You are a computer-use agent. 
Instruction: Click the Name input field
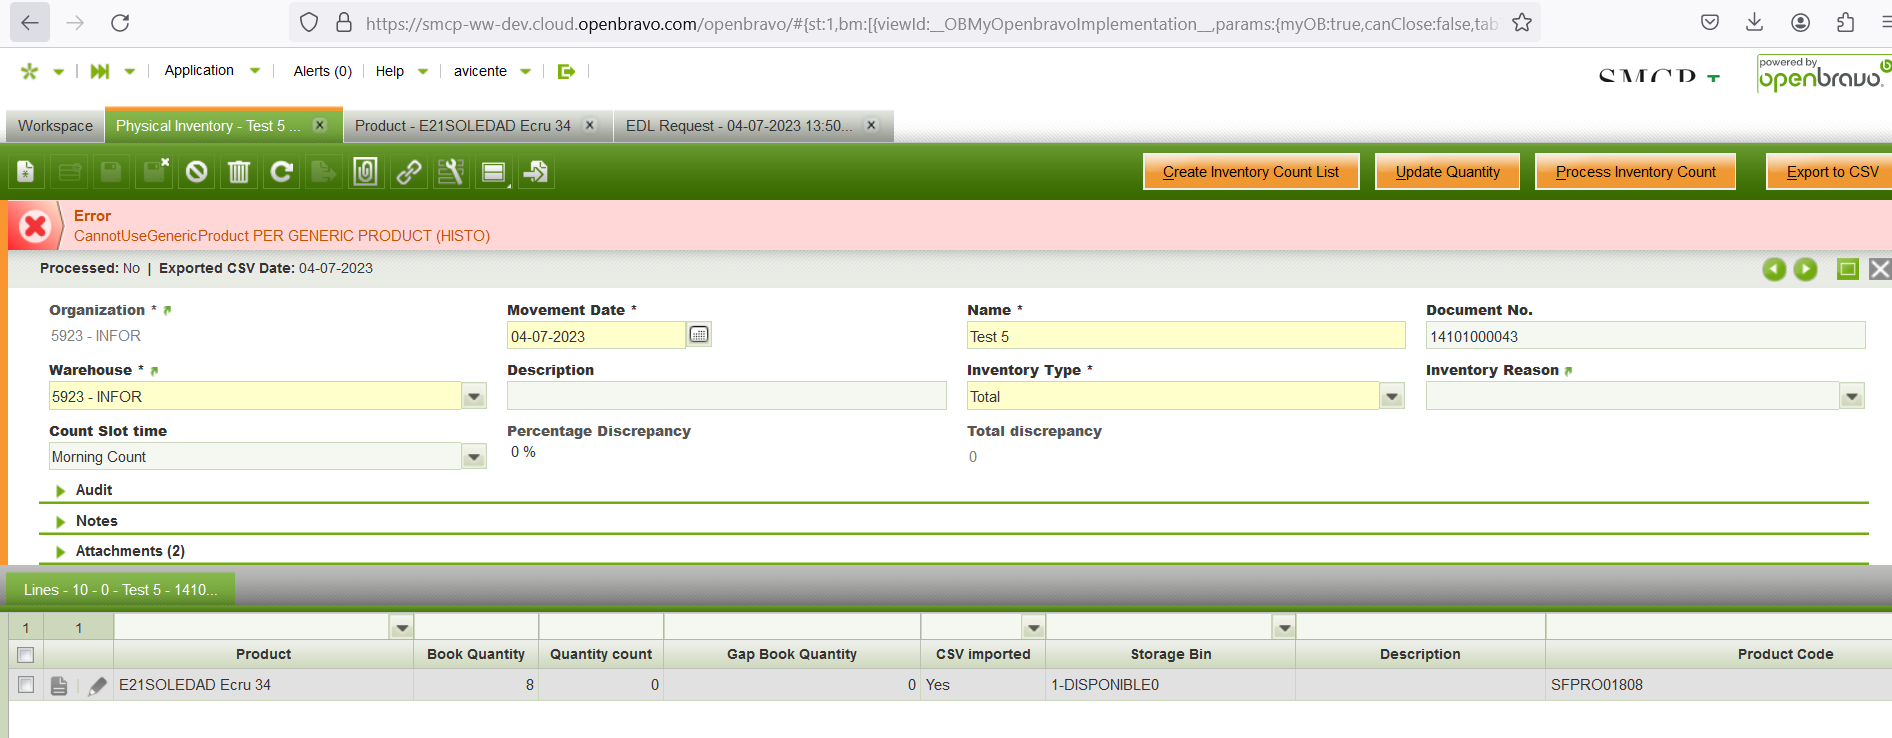coord(1186,336)
